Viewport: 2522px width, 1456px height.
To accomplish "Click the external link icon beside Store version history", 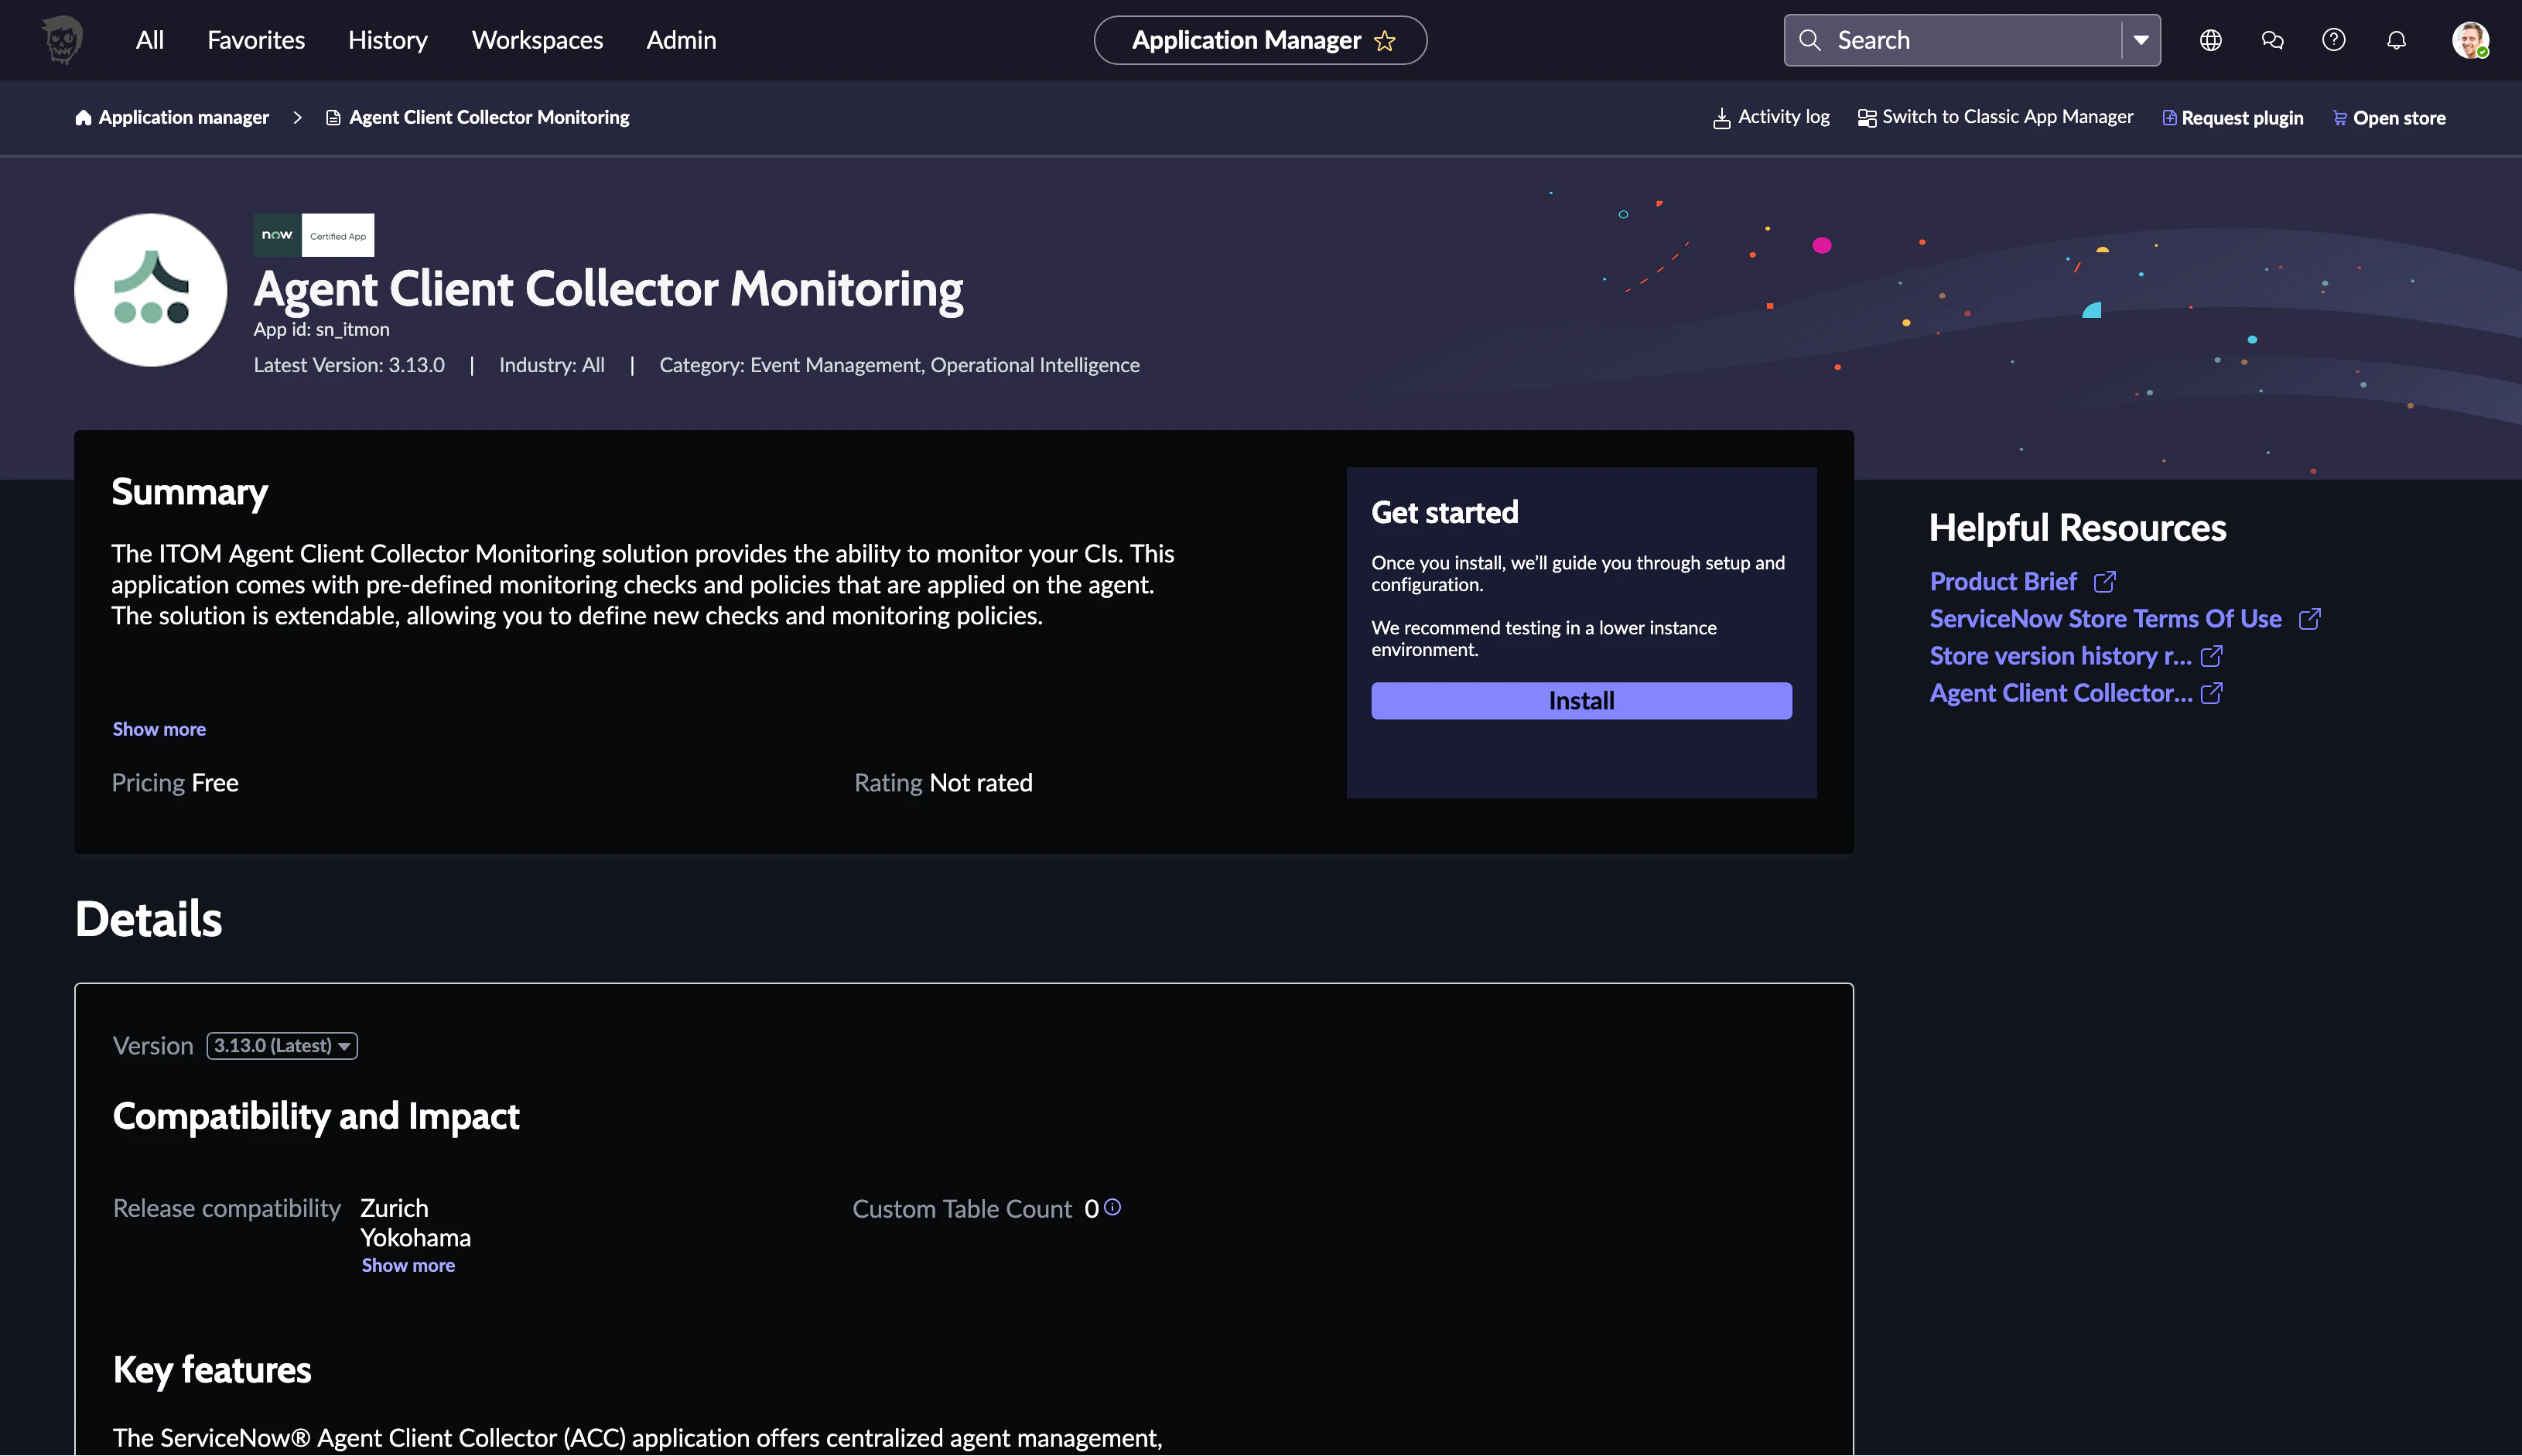I will [x=2211, y=656].
